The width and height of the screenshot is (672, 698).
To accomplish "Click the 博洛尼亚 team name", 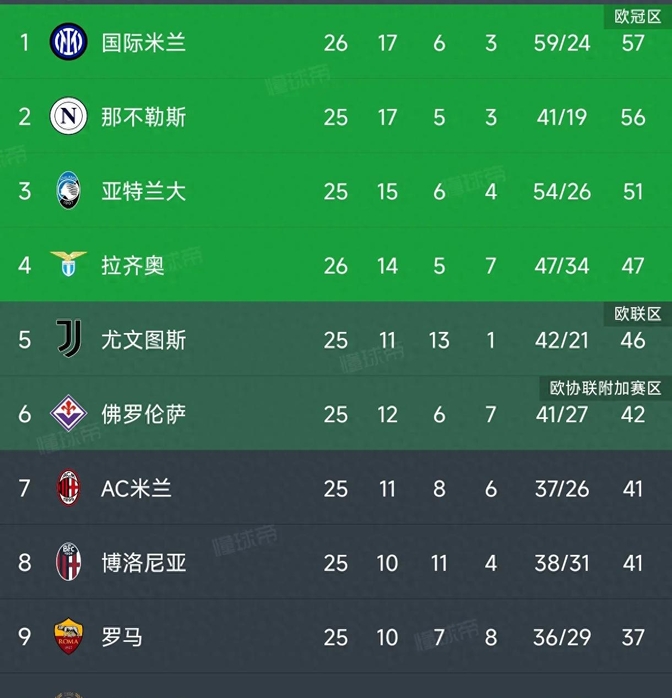I will point(143,563).
